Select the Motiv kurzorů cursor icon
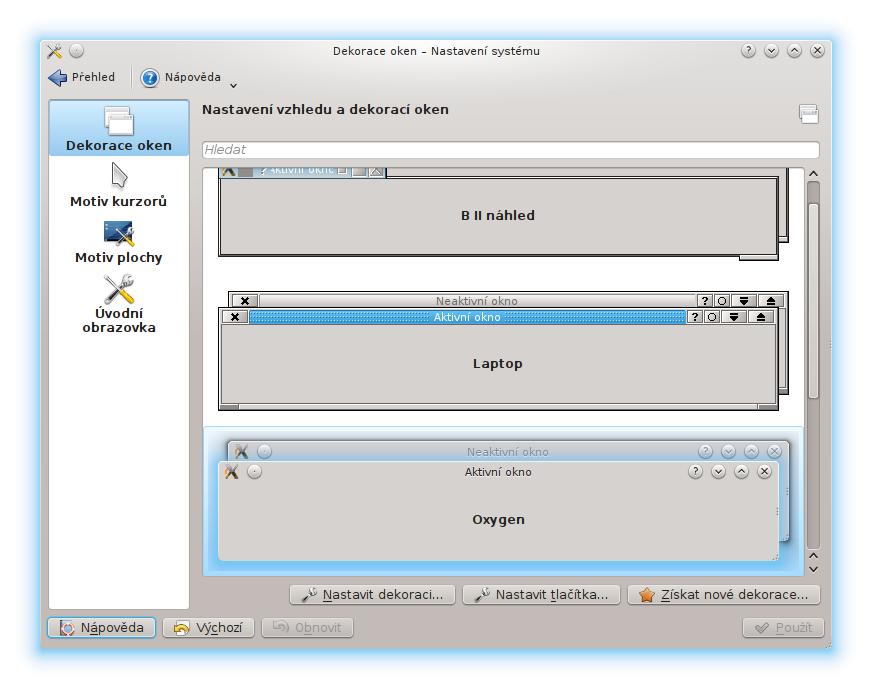 [119, 176]
